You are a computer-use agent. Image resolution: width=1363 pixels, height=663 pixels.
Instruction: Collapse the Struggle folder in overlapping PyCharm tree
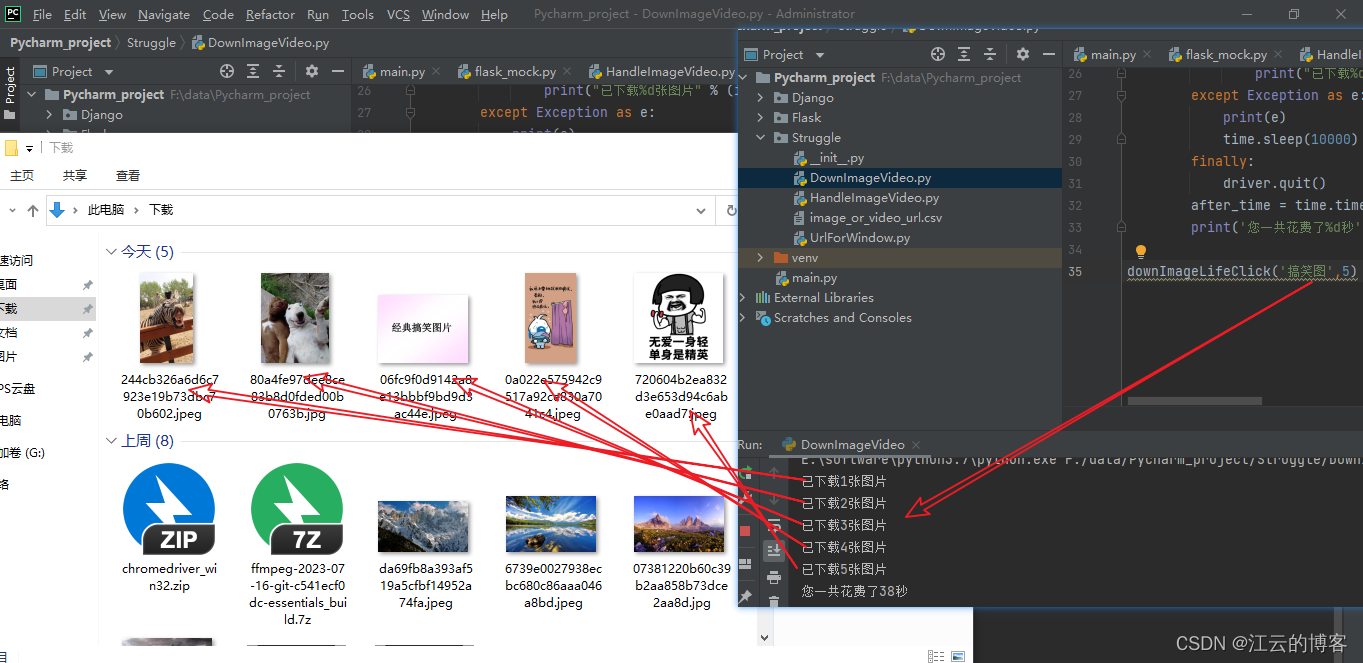pos(761,138)
